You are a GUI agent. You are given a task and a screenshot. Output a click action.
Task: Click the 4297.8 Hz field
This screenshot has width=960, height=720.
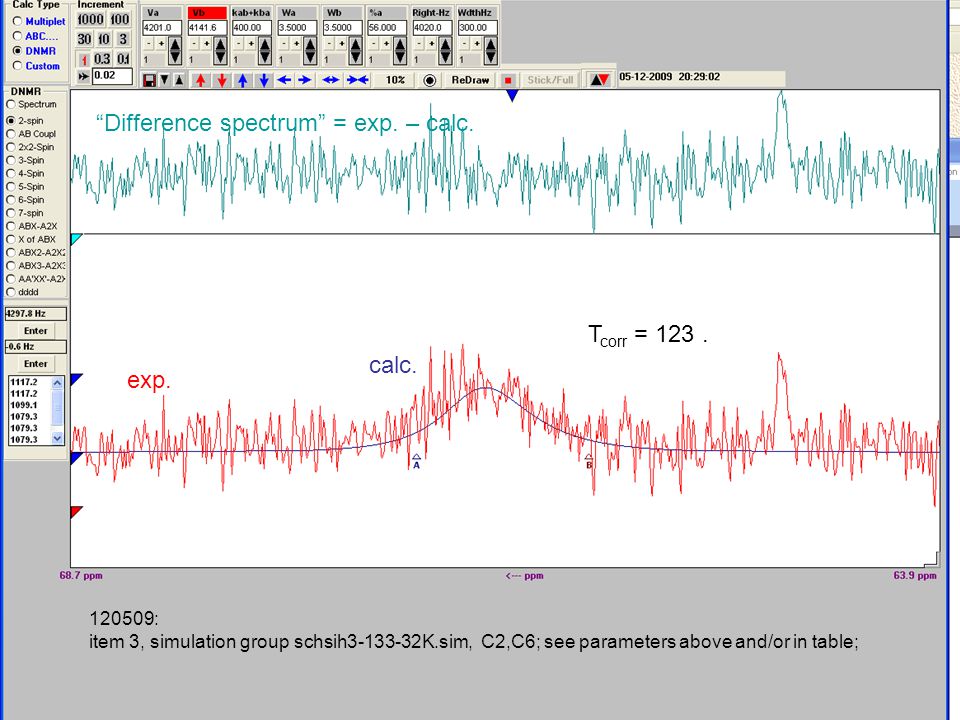point(36,313)
